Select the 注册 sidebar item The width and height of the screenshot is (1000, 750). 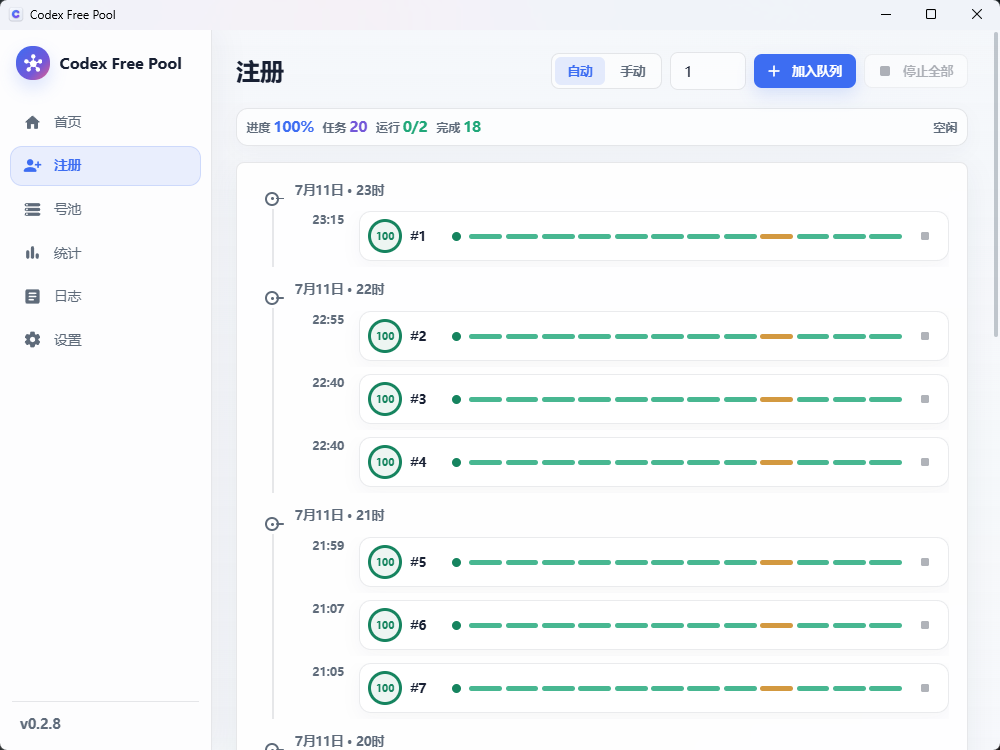105,166
